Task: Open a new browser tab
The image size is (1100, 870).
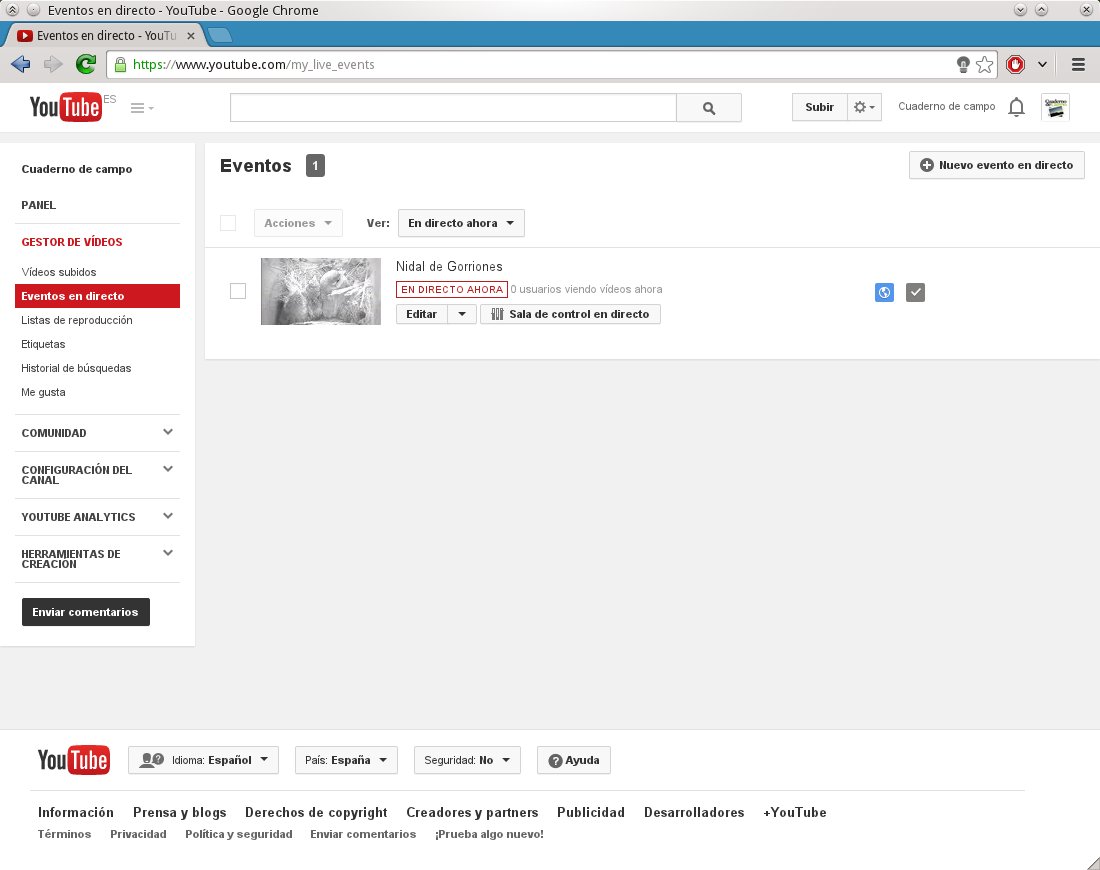Action: tap(220, 35)
